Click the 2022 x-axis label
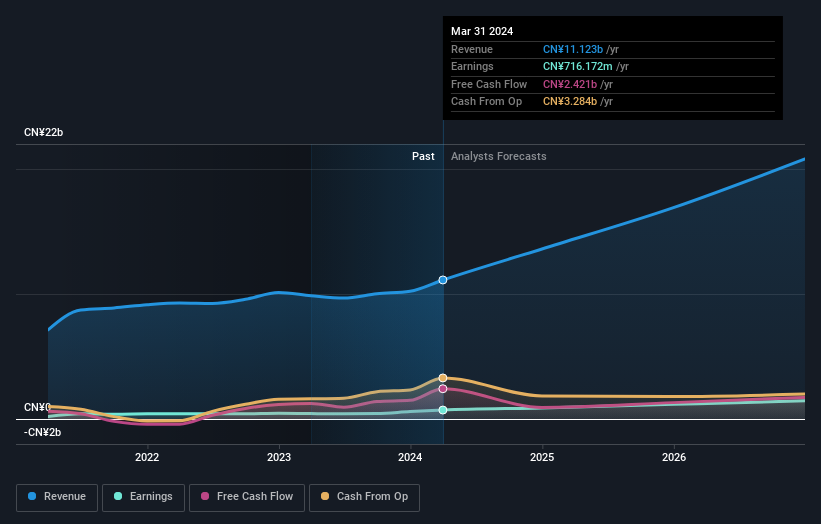This screenshot has width=821, height=524. (147, 457)
